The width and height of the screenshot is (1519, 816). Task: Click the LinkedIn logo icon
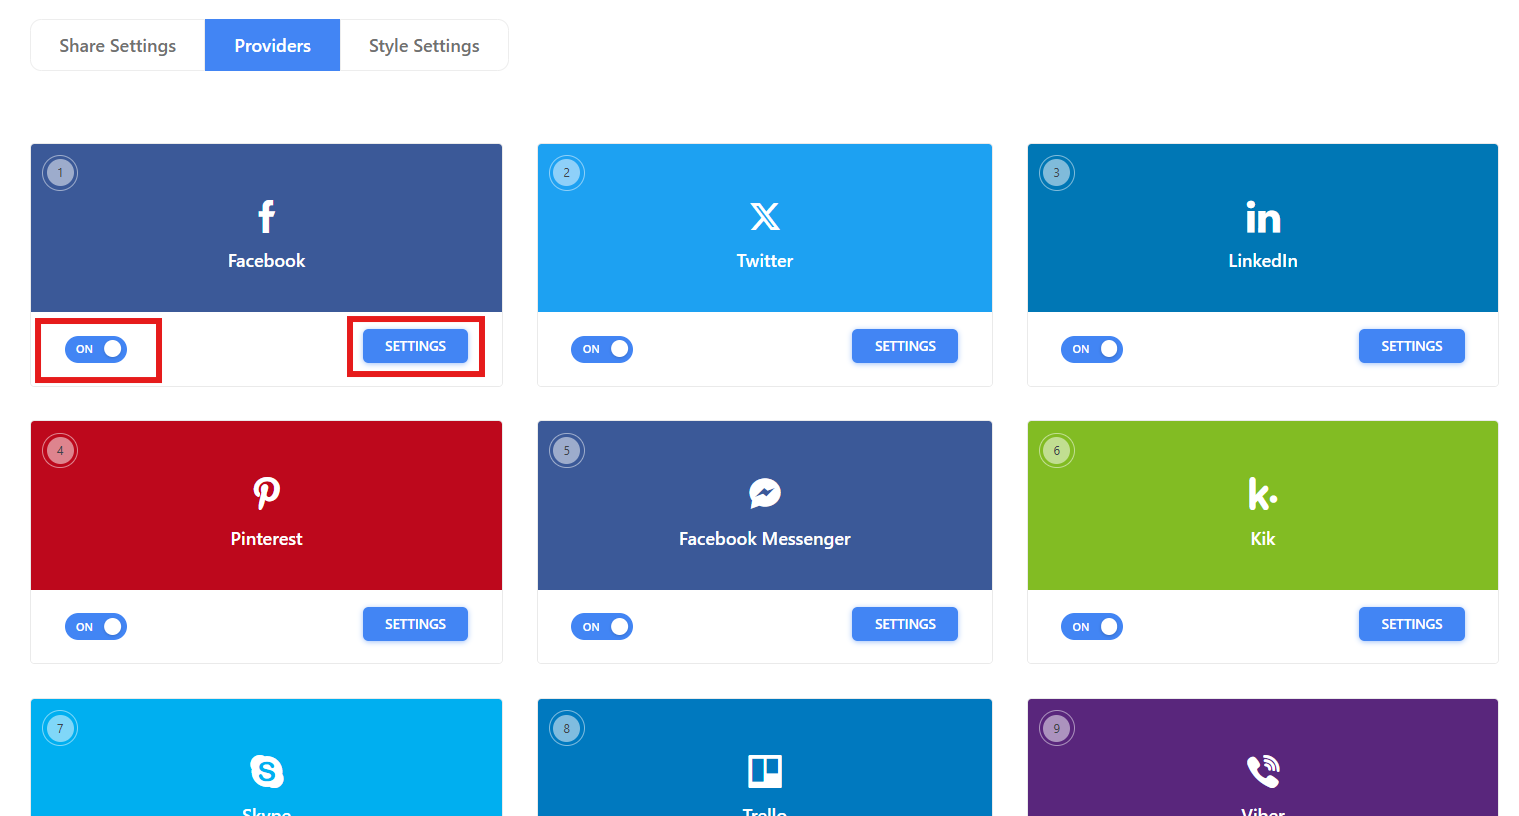pyautogui.click(x=1263, y=217)
